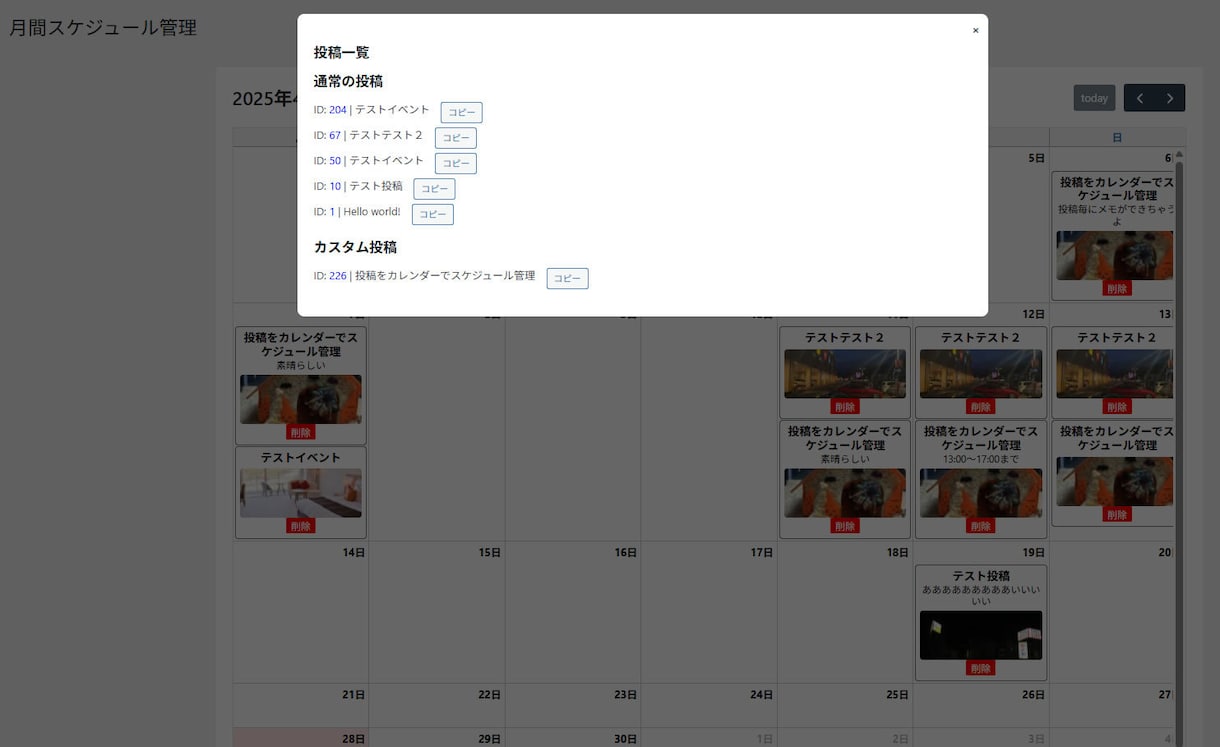1220x747 pixels.
Task: Click the 21日 day number
Action: point(353,695)
